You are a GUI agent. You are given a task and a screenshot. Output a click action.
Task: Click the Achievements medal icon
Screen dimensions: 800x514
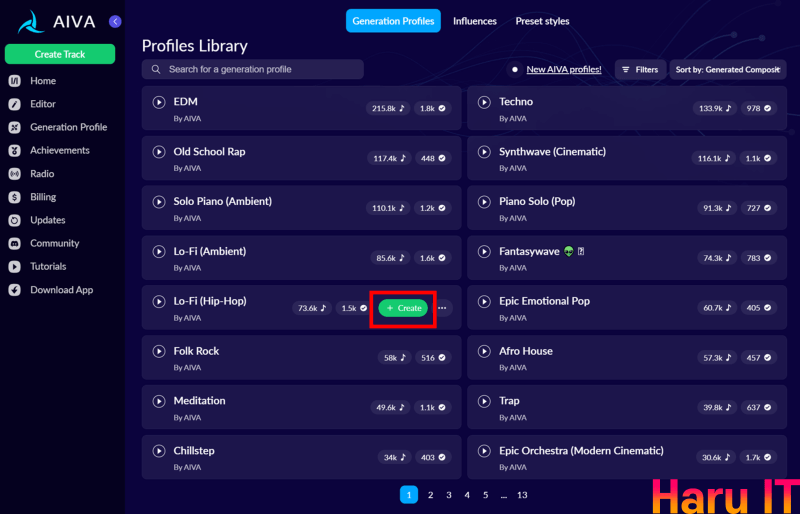(15, 151)
